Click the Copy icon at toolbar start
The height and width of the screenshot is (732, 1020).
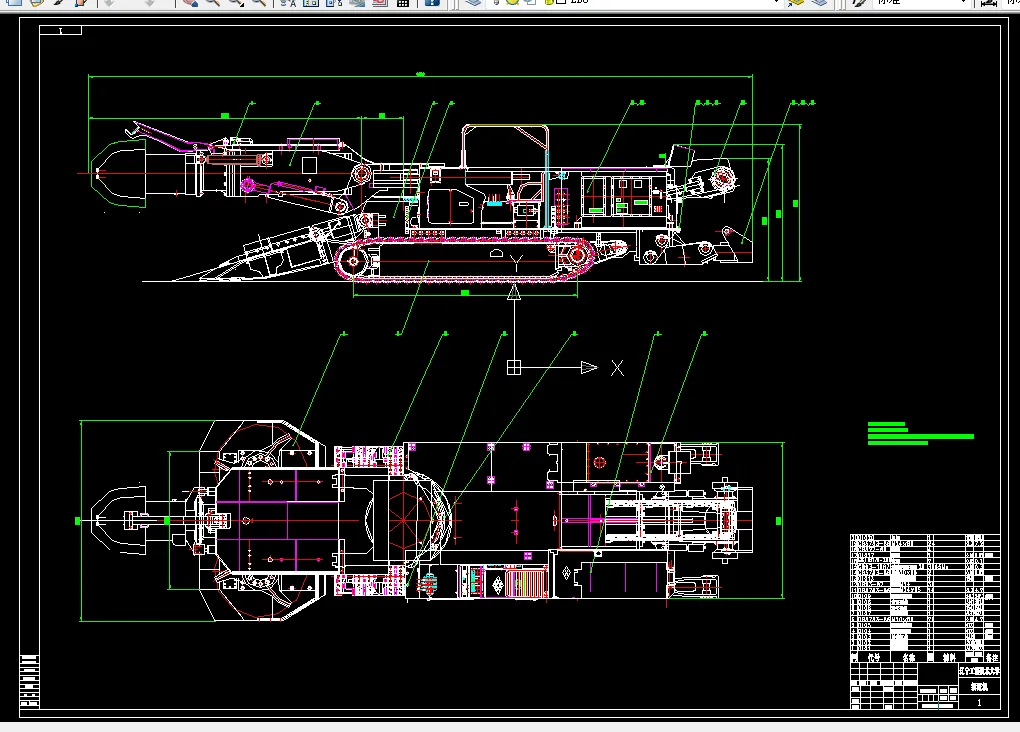[14, 3]
